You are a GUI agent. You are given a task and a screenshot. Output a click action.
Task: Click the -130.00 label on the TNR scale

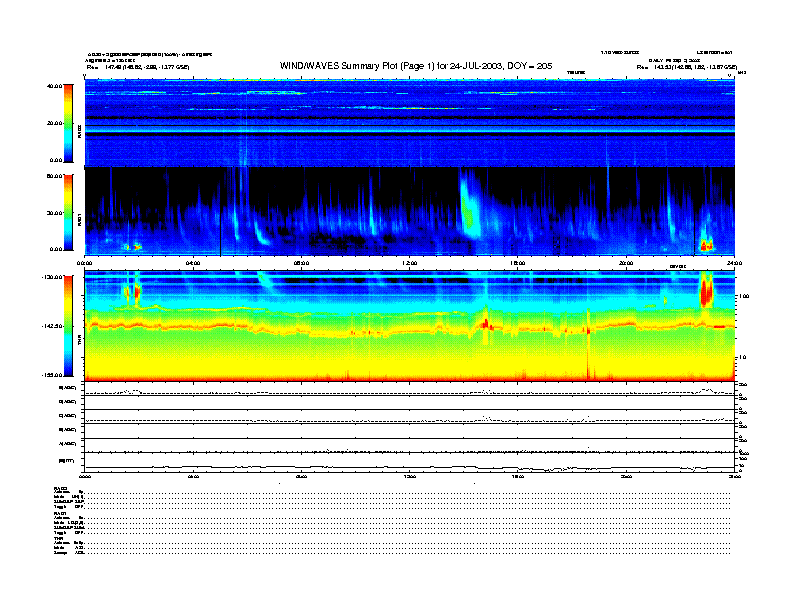(x=52, y=277)
